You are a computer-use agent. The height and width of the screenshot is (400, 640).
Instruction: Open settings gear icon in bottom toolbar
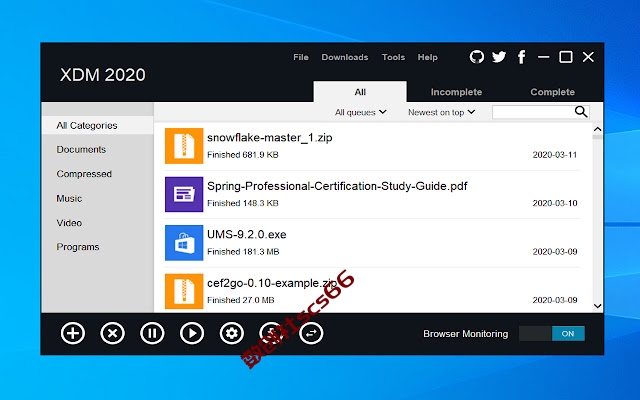[231, 333]
